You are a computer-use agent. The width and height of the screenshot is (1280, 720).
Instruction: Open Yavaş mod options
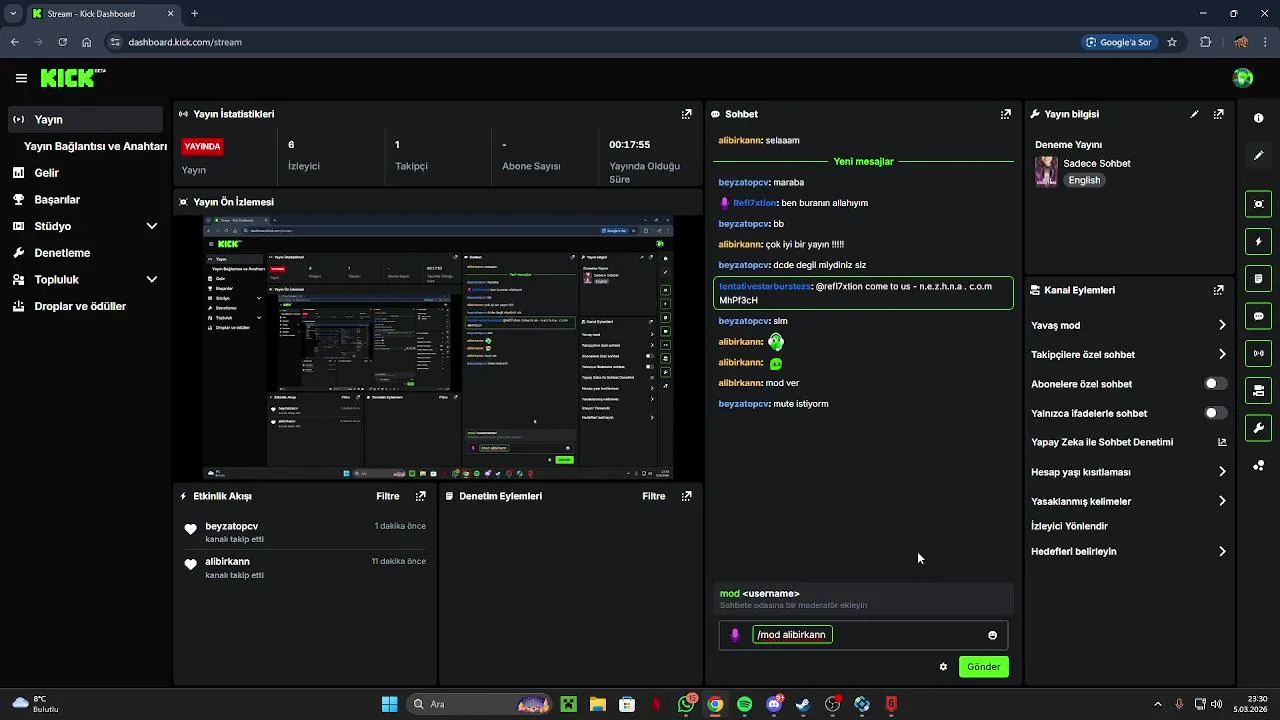pyautogui.click(x=1129, y=325)
